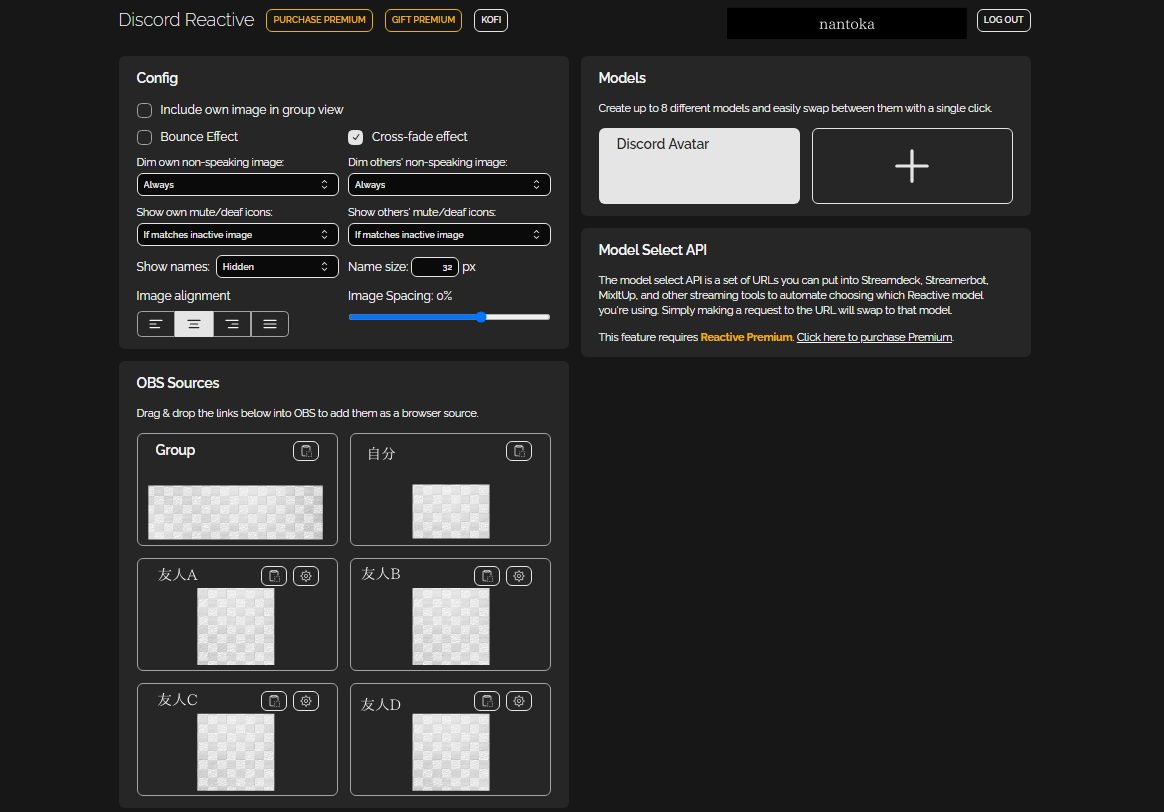Select right image alignment

click(232, 323)
